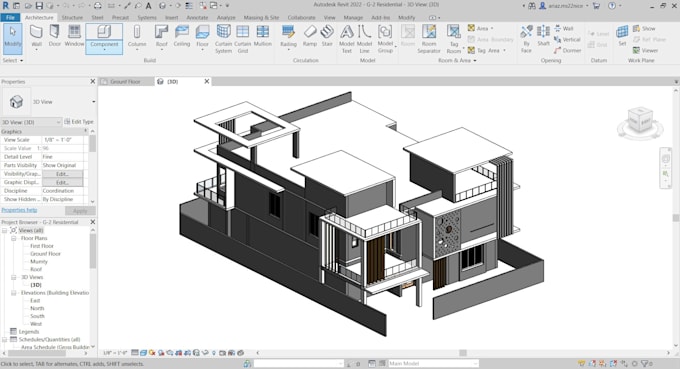
Task: Click the Save icon in quick access toolbar
Action: [x=39, y=6]
